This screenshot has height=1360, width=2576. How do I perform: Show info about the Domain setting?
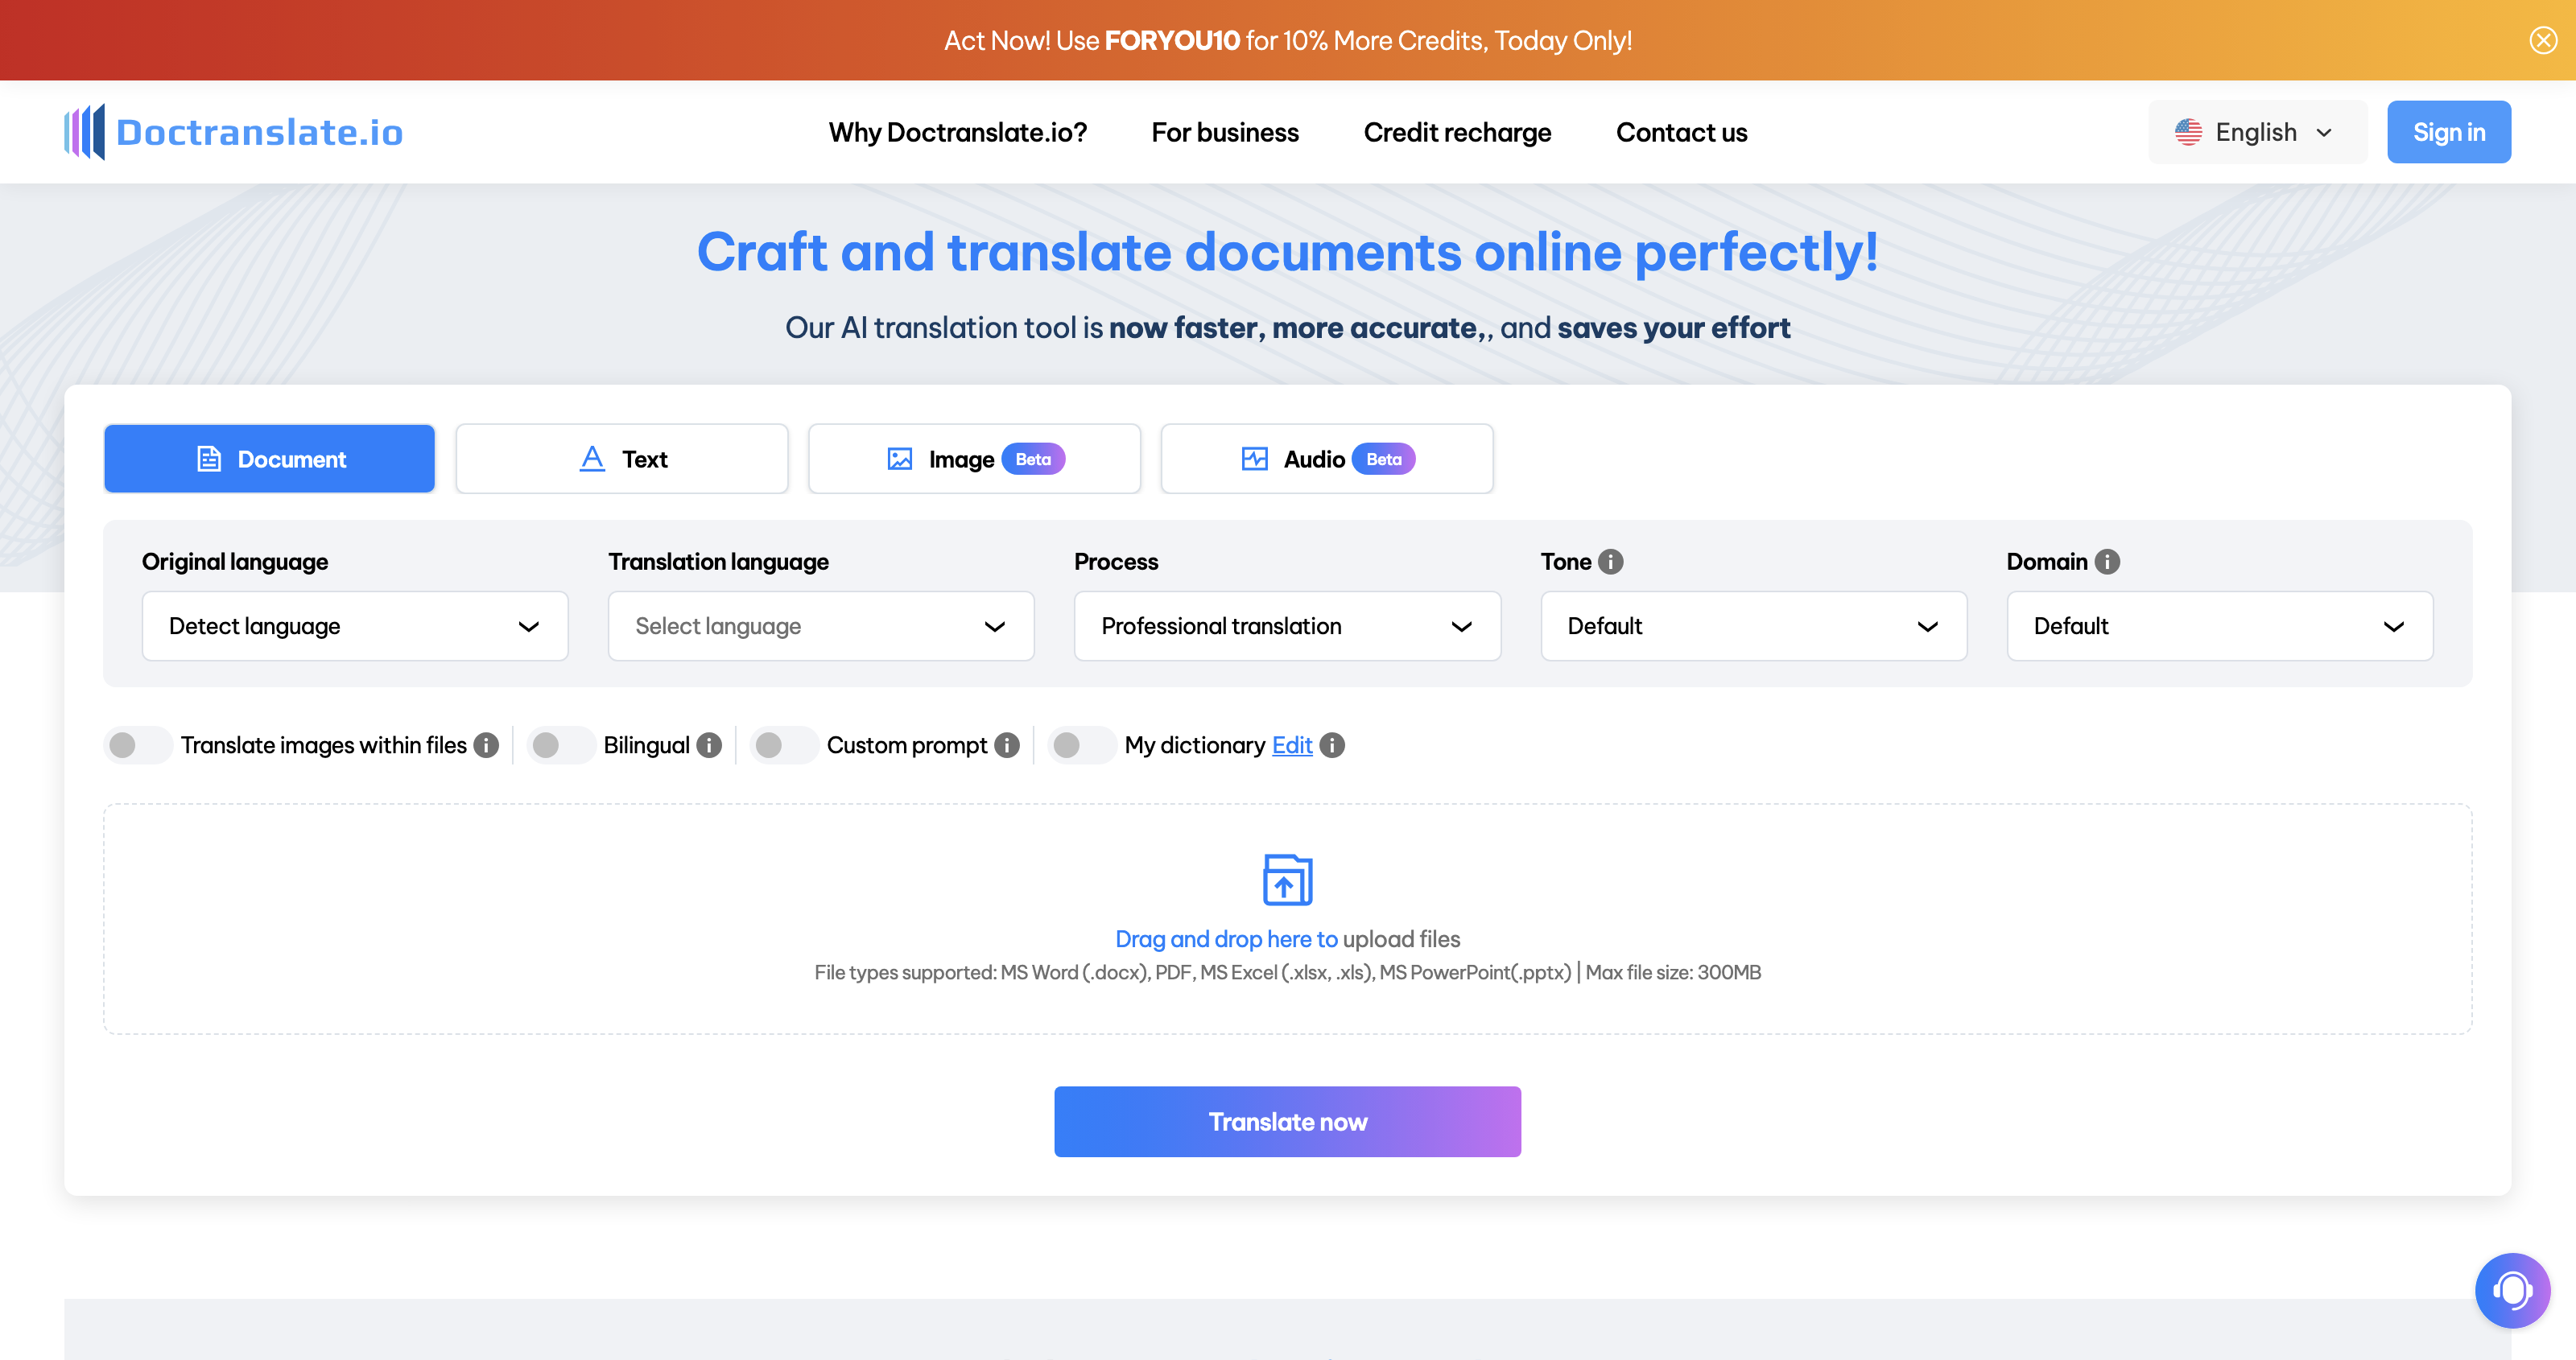click(x=2107, y=562)
